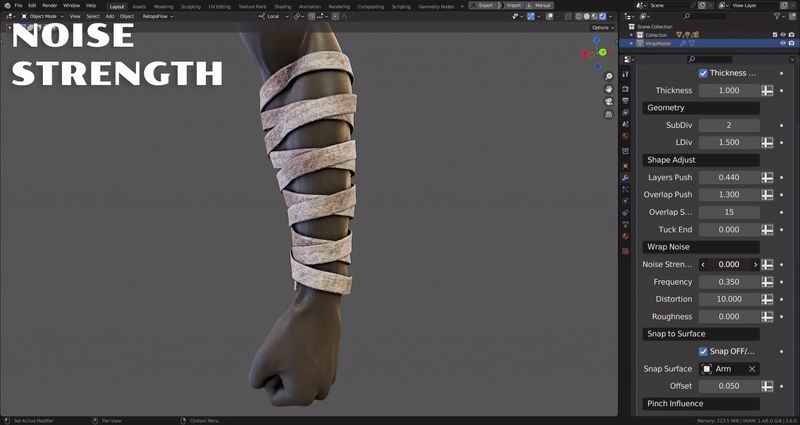
Task: Switch to the Sculpting workspace tab
Action: point(191,7)
